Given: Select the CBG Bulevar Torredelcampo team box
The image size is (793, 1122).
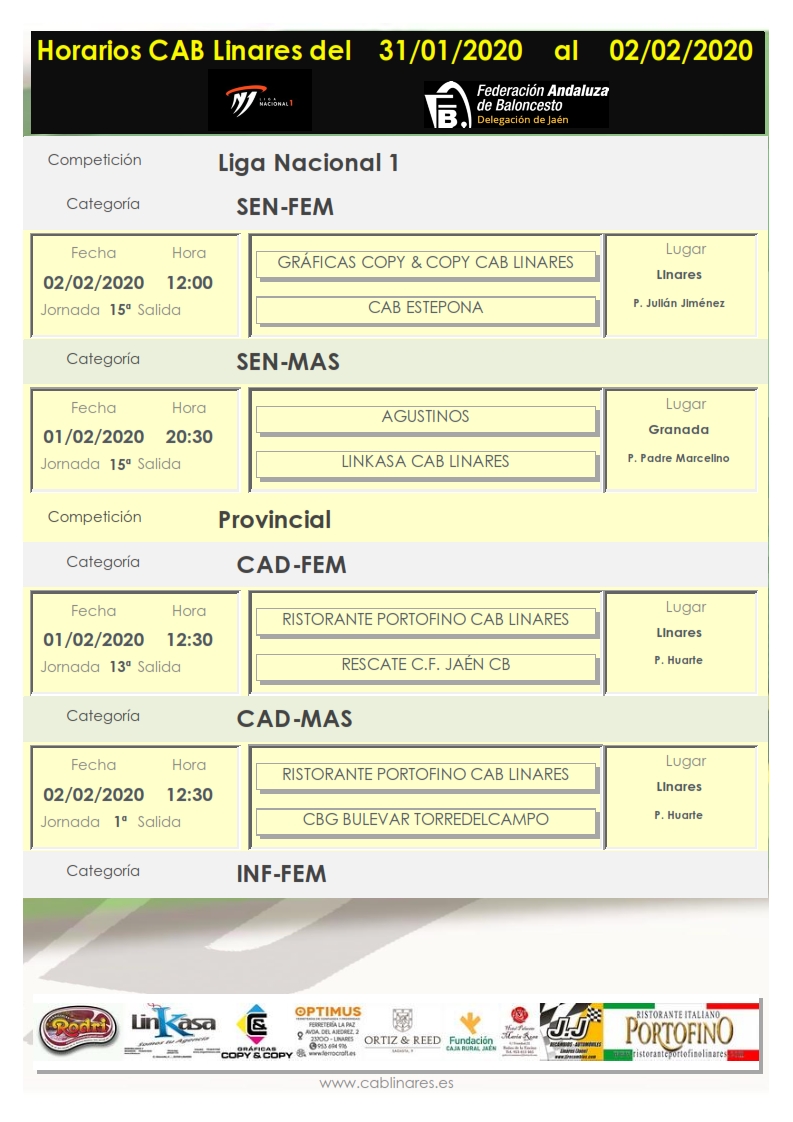Looking at the screenshot, I should coord(425,820).
